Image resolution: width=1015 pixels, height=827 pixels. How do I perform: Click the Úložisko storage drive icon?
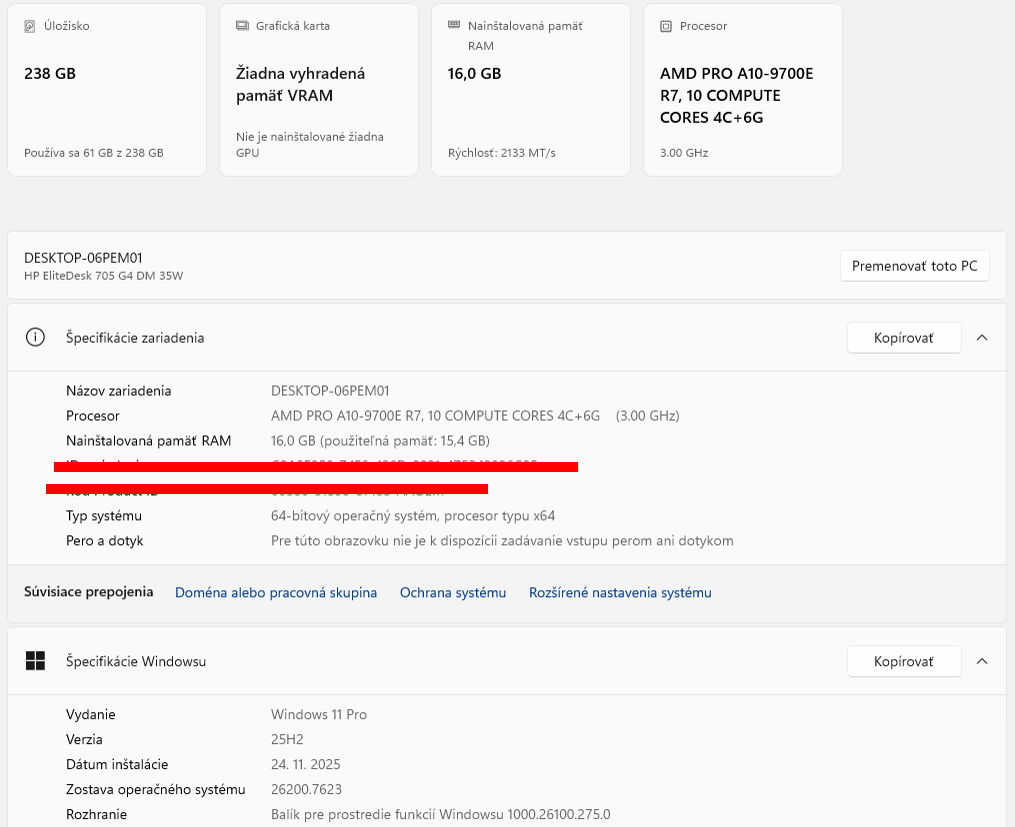(30, 25)
